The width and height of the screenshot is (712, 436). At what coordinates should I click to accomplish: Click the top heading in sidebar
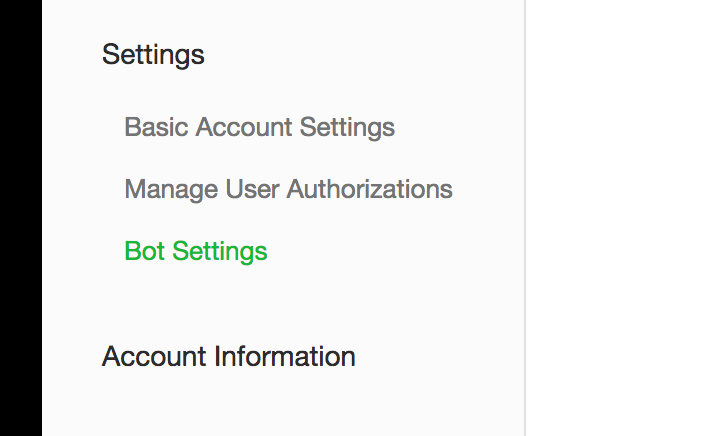(153, 54)
